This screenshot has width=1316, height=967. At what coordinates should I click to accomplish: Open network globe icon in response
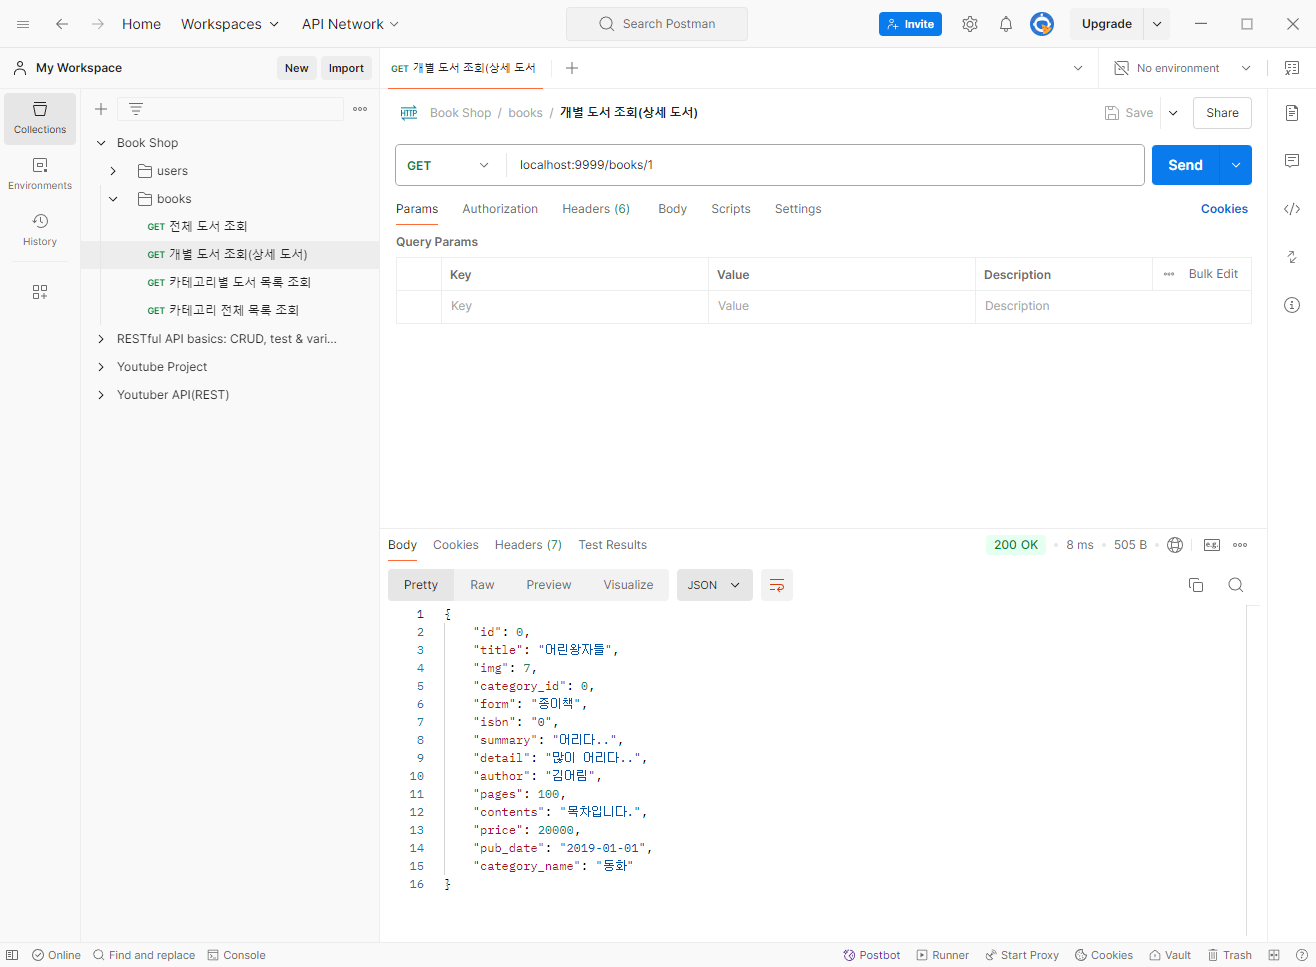(1175, 545)
